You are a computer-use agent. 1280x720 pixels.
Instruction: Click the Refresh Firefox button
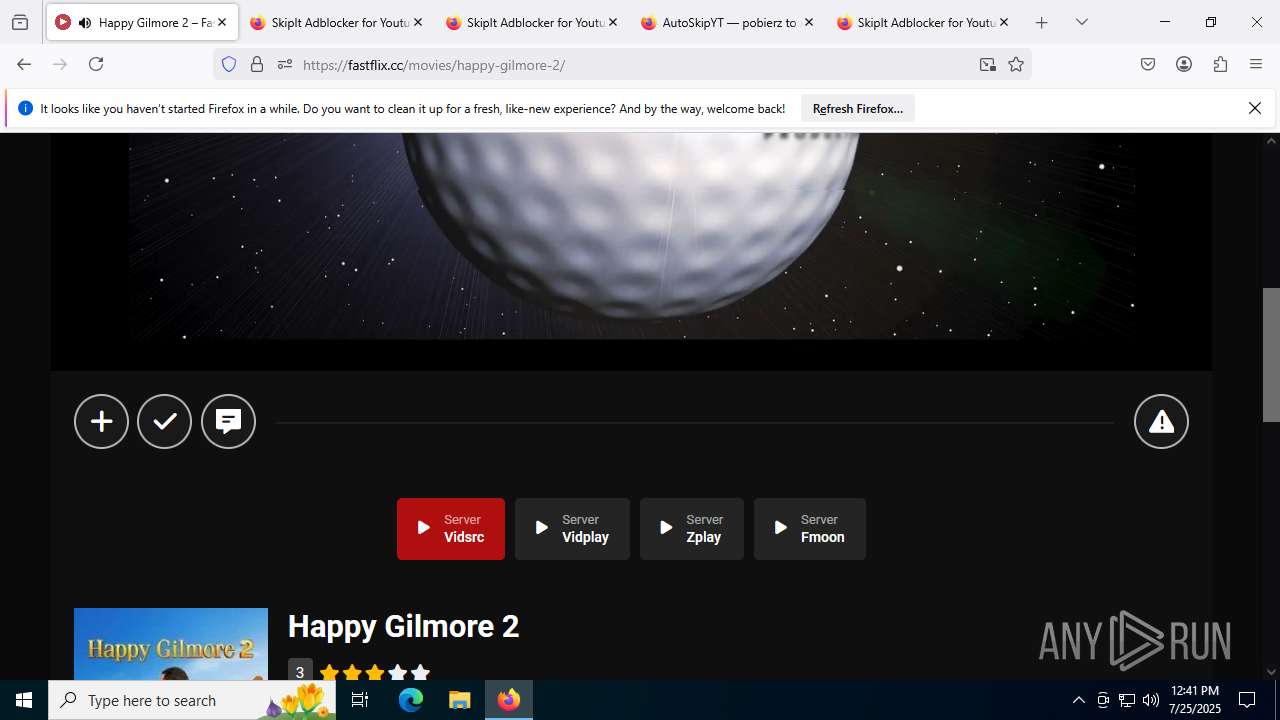coord(858,109)
